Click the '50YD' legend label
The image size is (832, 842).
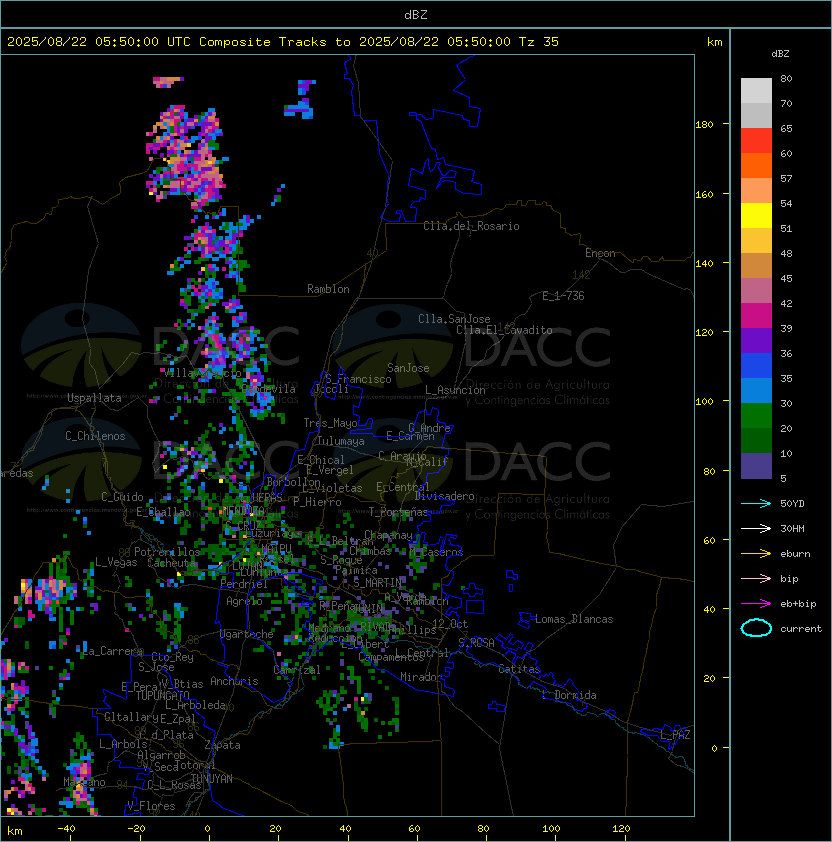[x=792, y=503]
